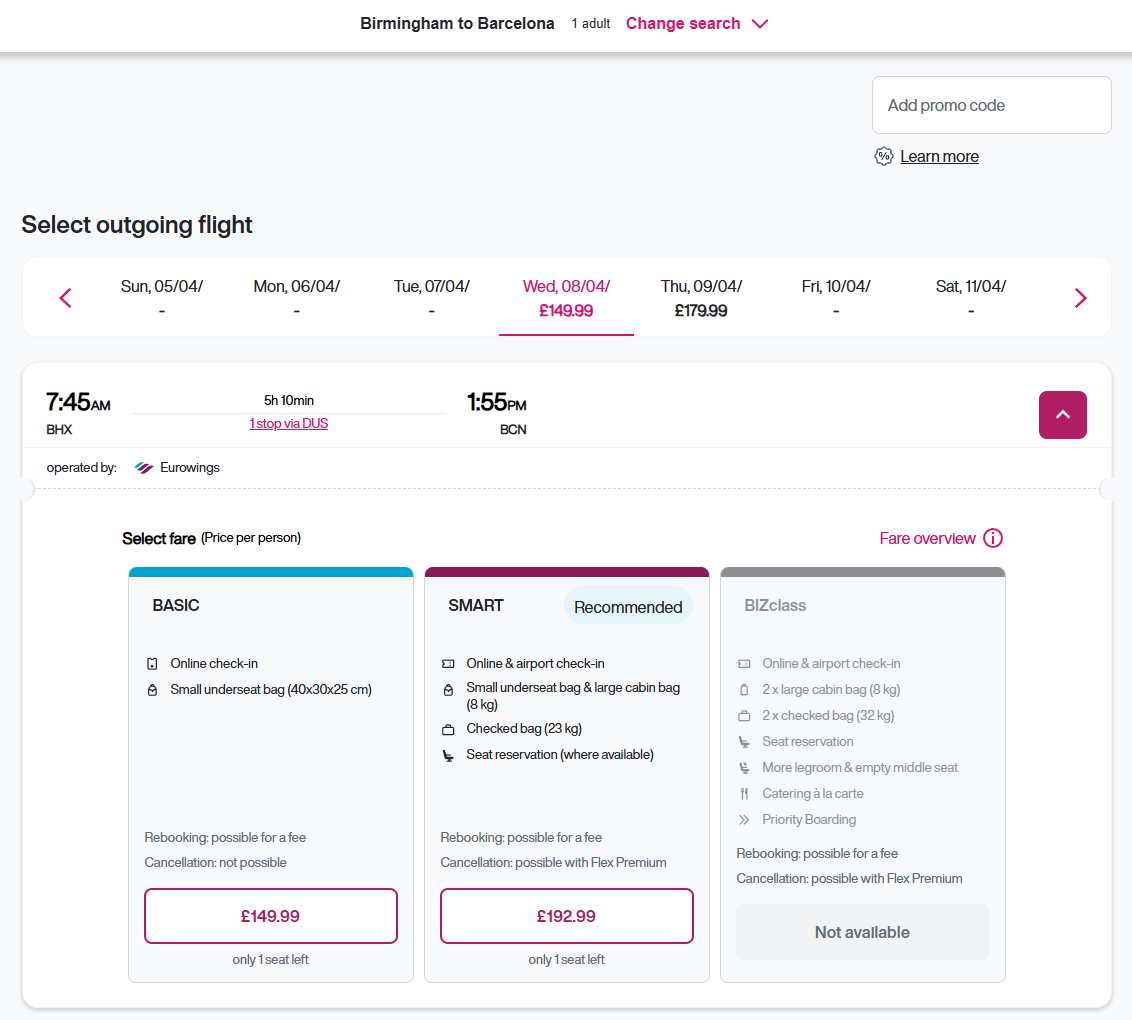The image size is (1132, 1020).
Task: Click the catering à la carte icon in BIZclass
Action: tap(743, 793)
